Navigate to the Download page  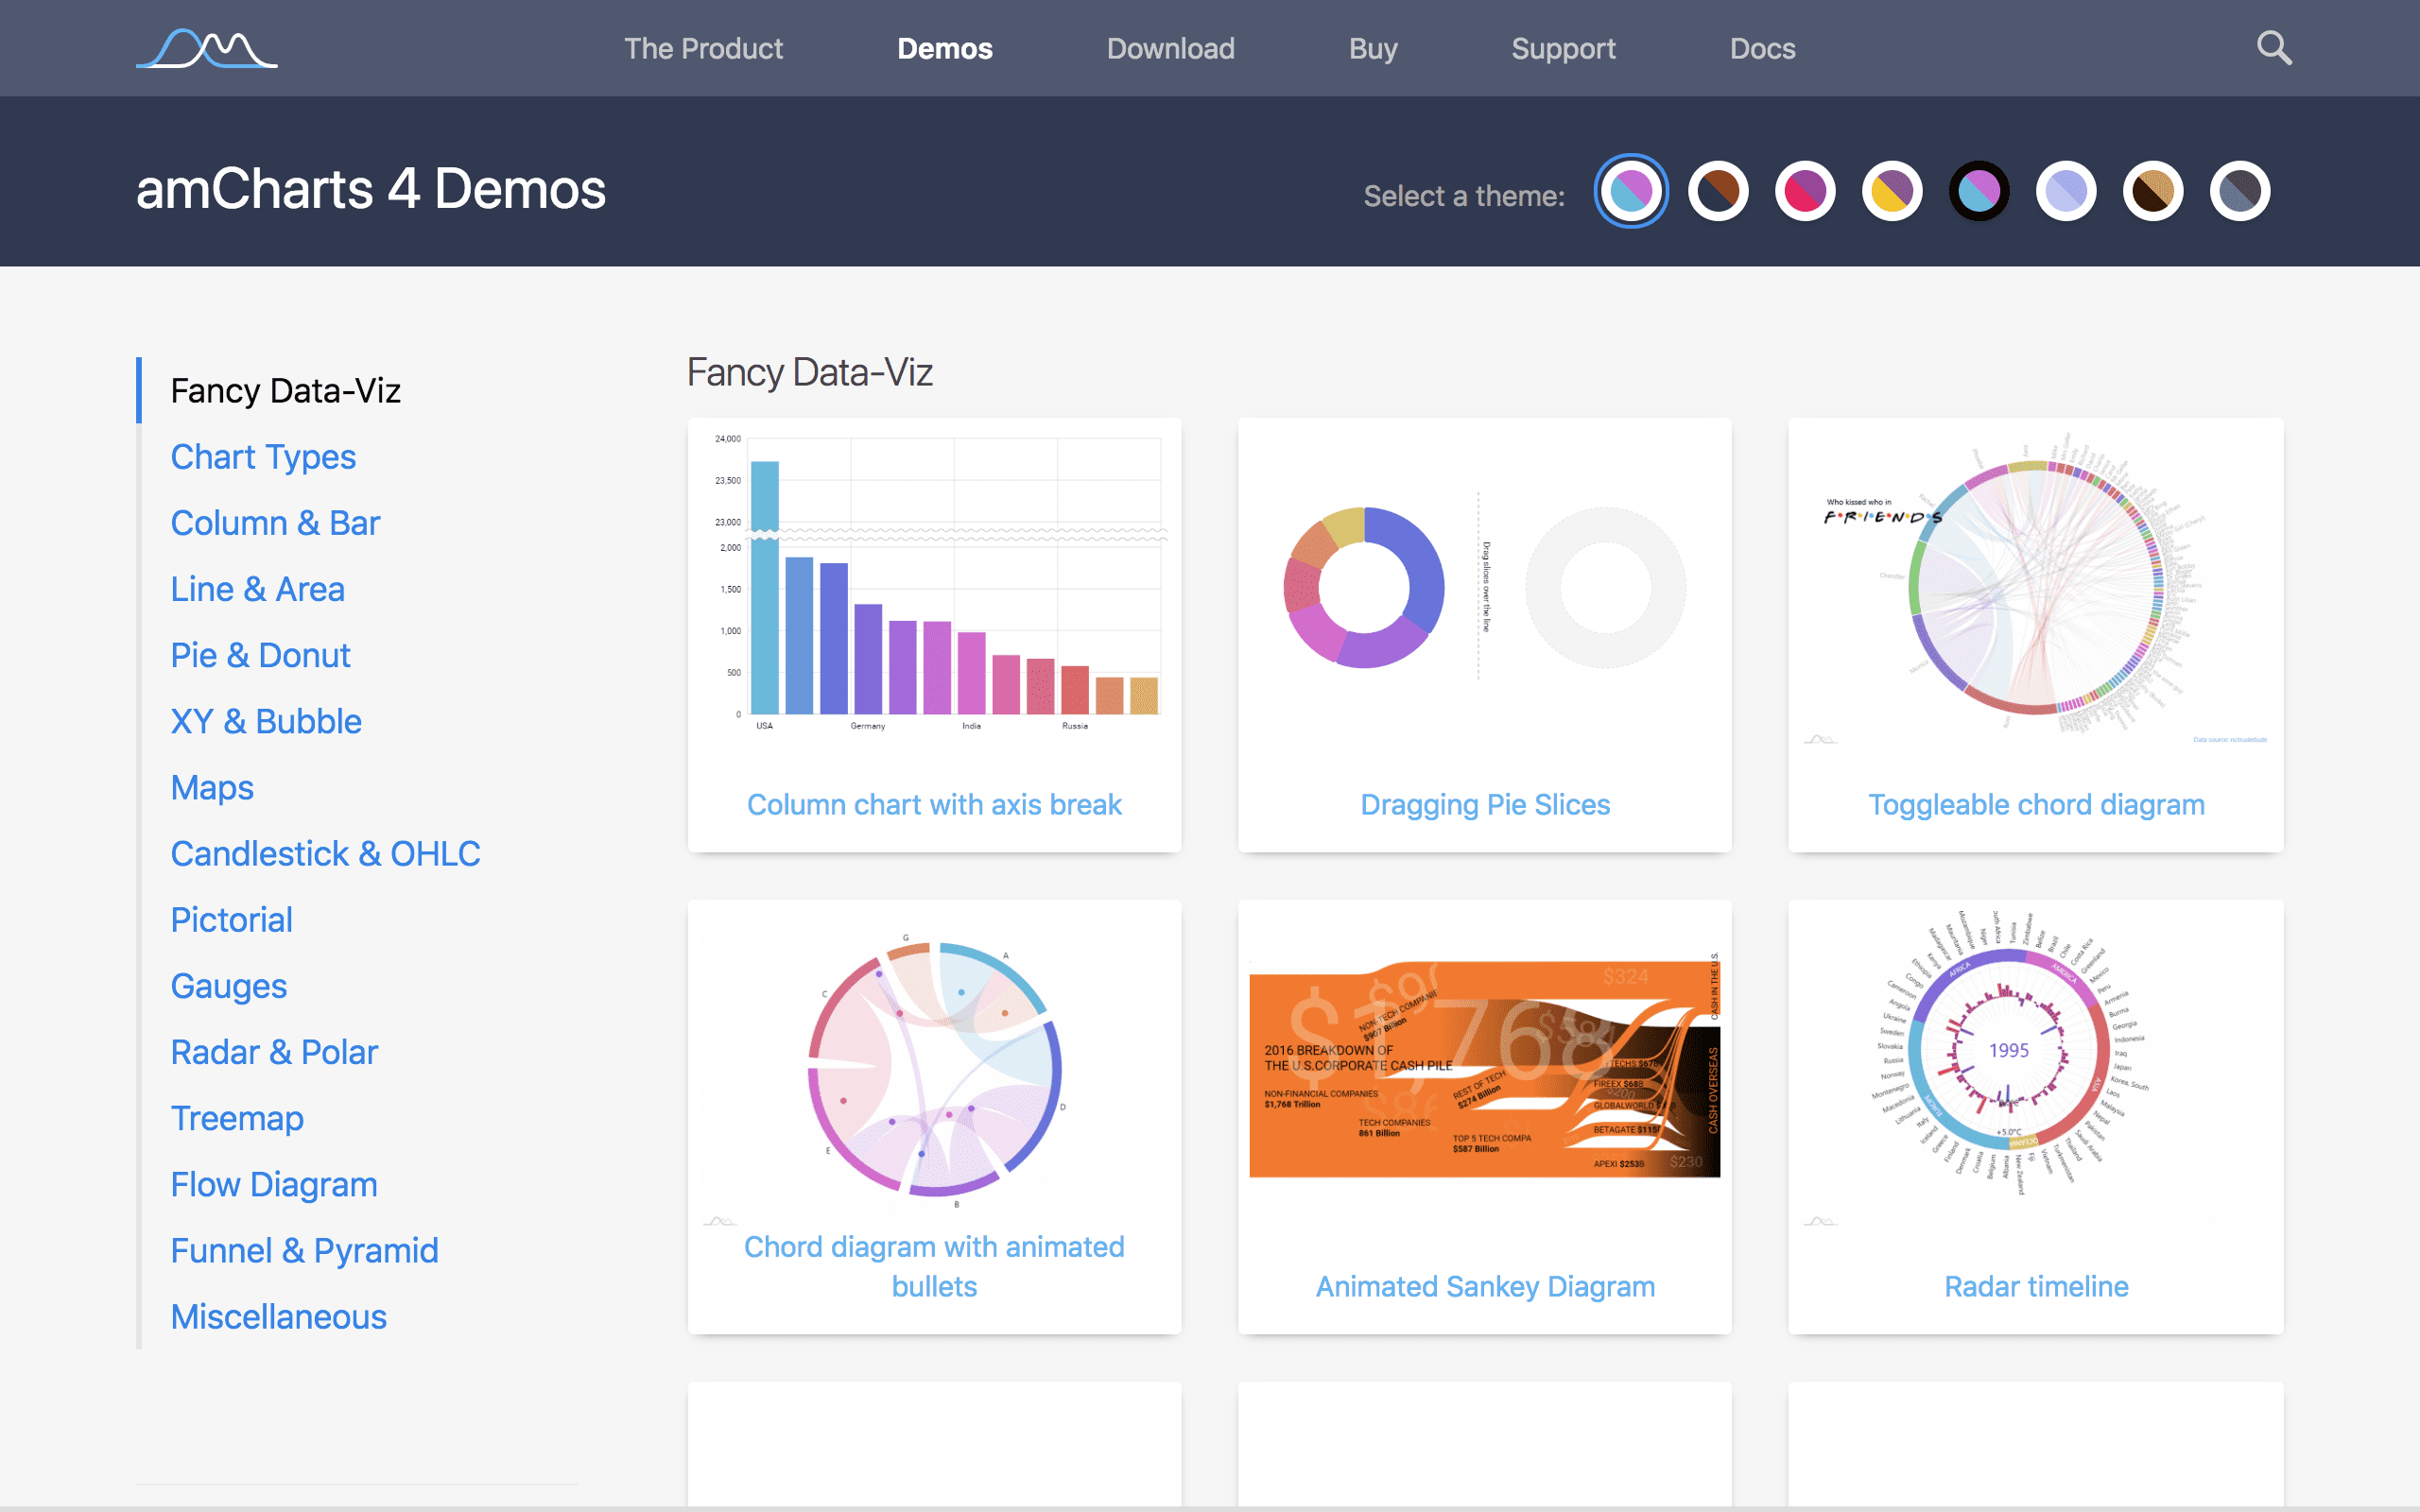pos(1170,48)
